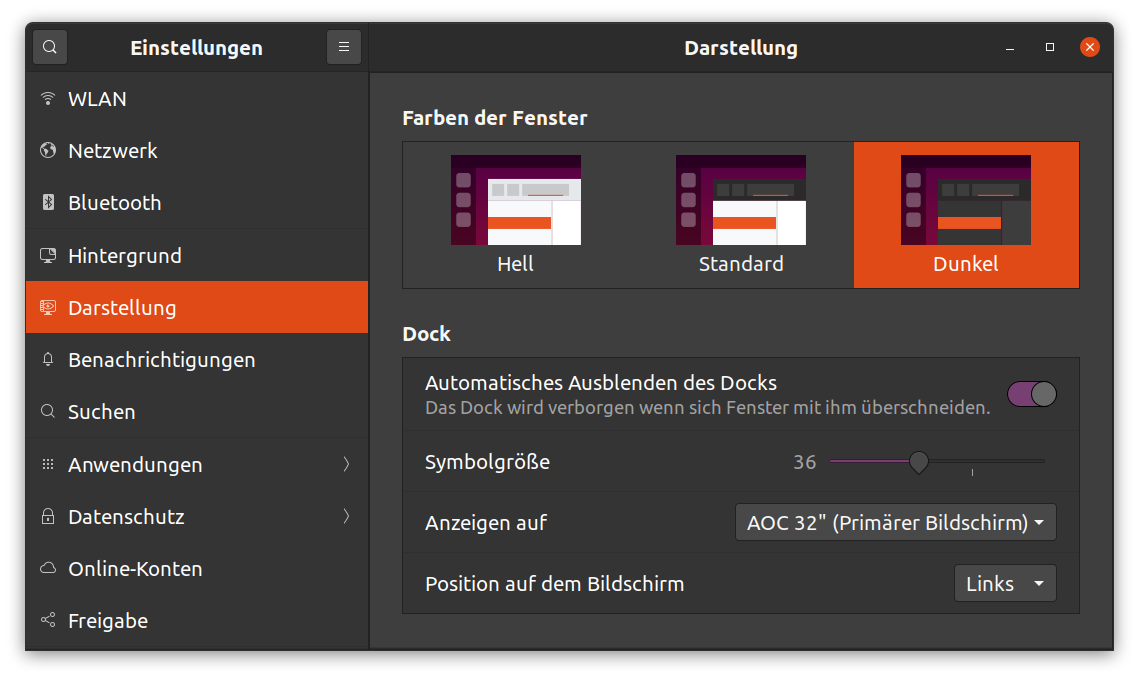Select the Hell window color theme
Image resolution: width=1139 pixels, height=679 pixels.
[515, 214]
